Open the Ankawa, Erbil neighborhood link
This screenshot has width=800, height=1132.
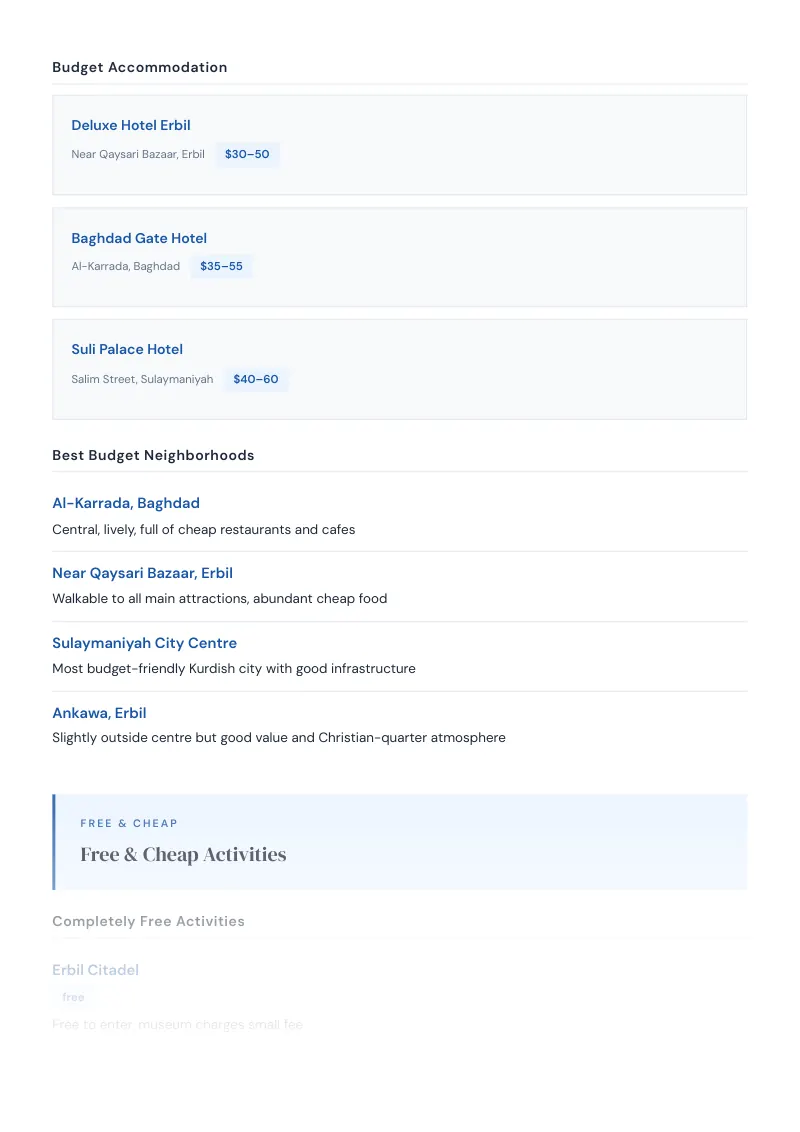[x=99, y=713]
